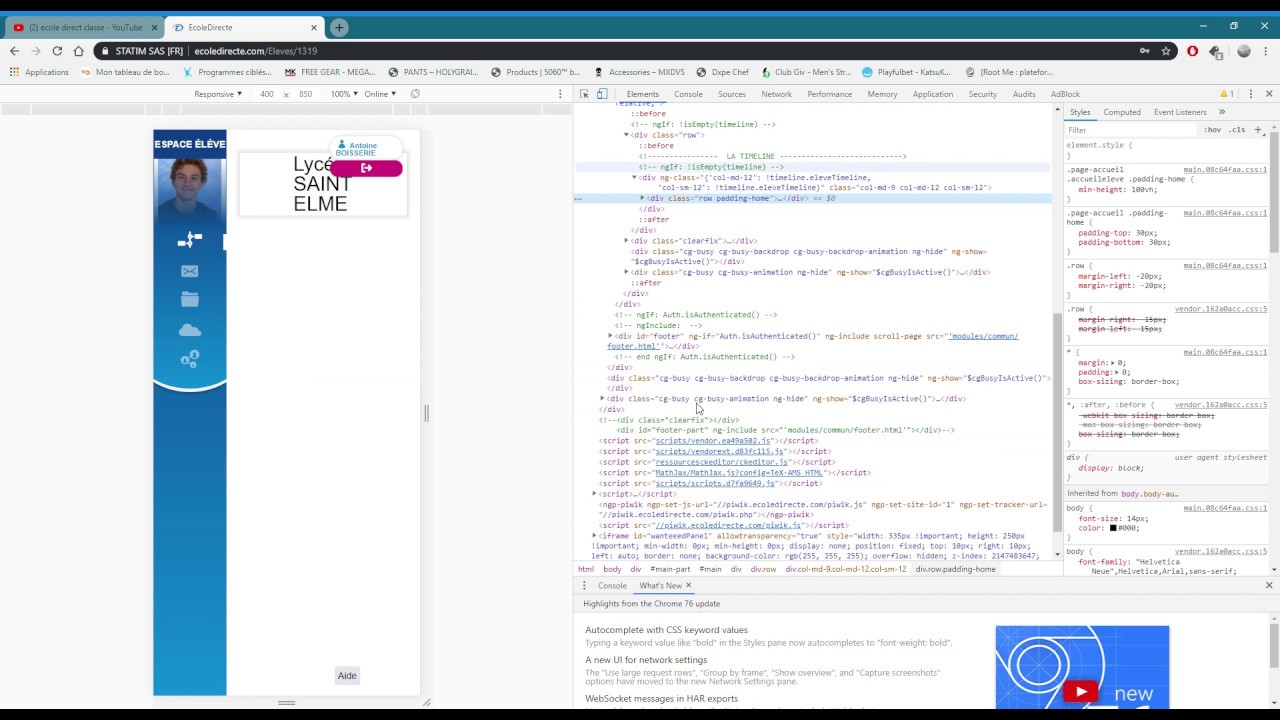Viewport: 1280px width, 720px height.
Task: Open the Event Listeners tab
Action: pos(1180,112)
